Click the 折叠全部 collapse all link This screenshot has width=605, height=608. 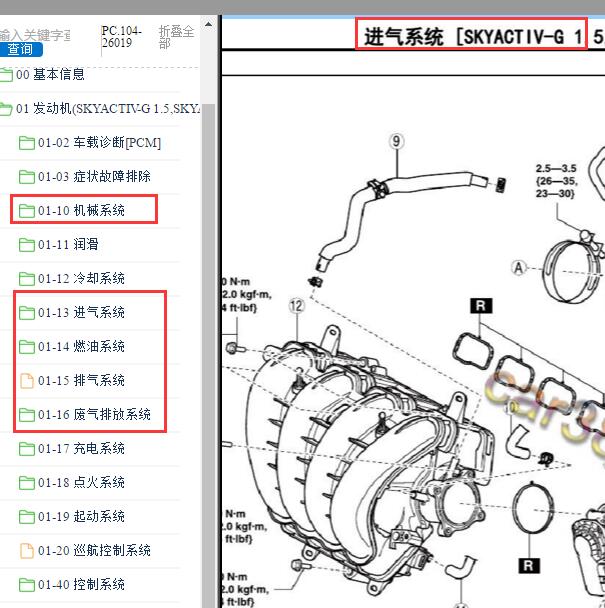pos(176,37)
